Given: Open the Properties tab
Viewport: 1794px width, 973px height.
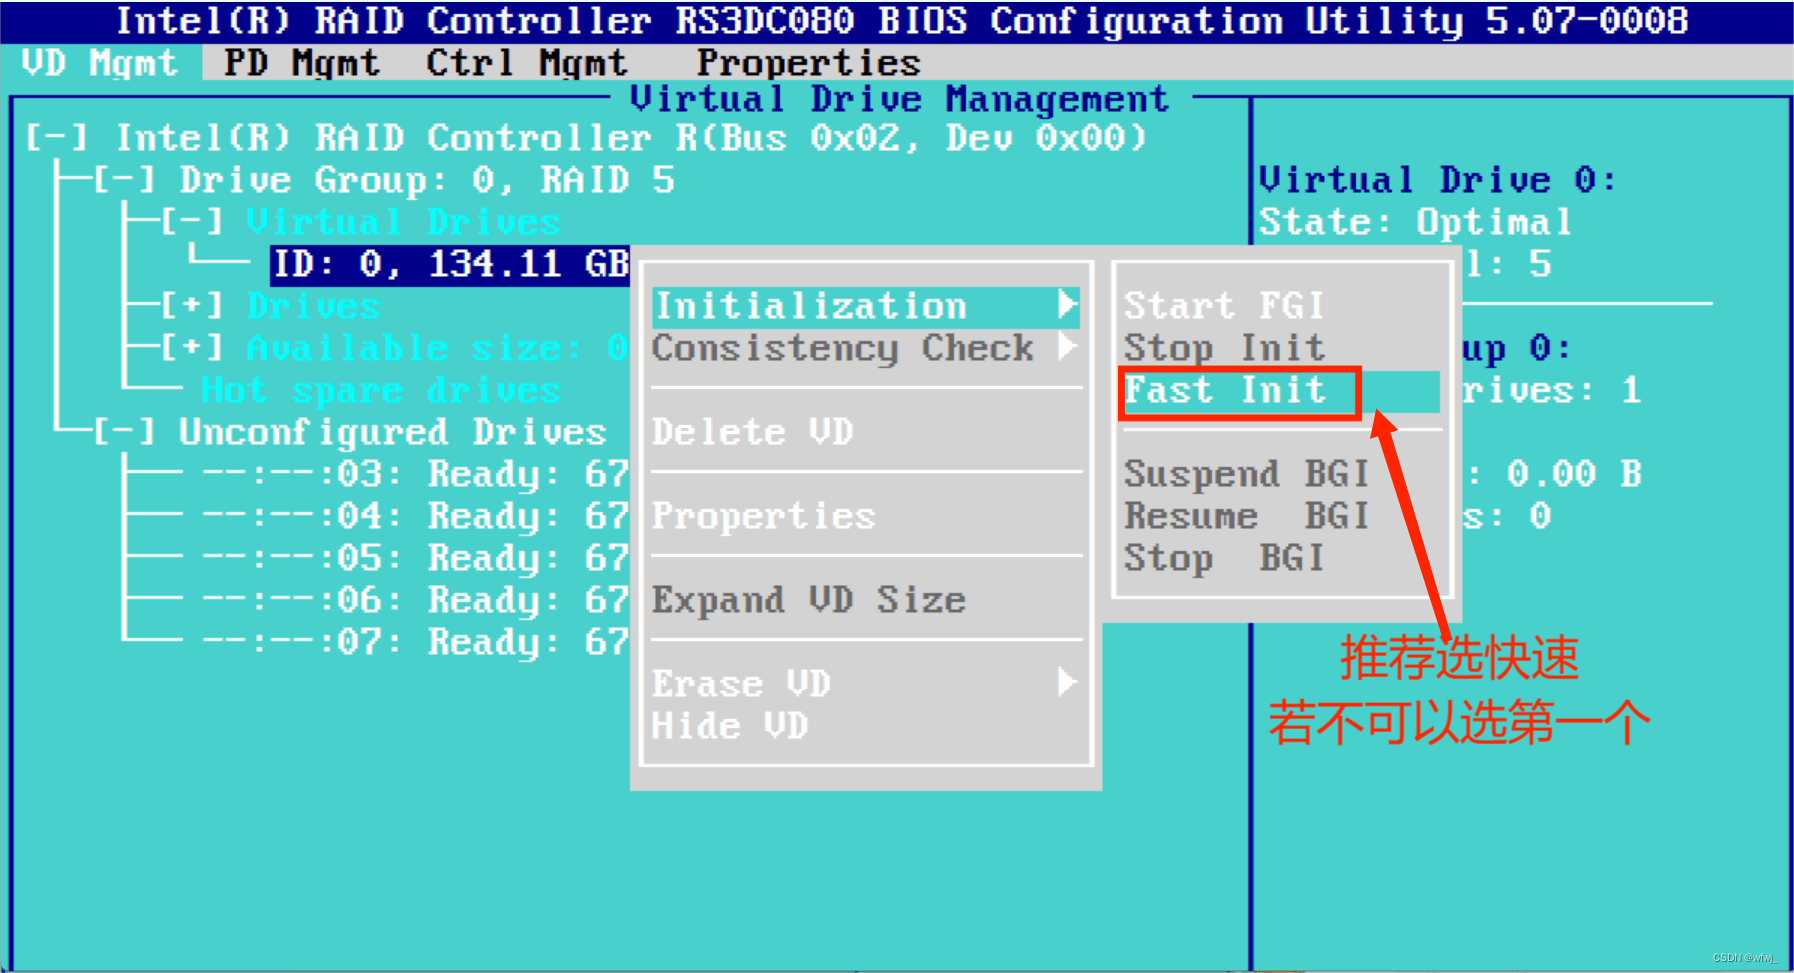Looking at the screenshot, I should tap(808, 63).
